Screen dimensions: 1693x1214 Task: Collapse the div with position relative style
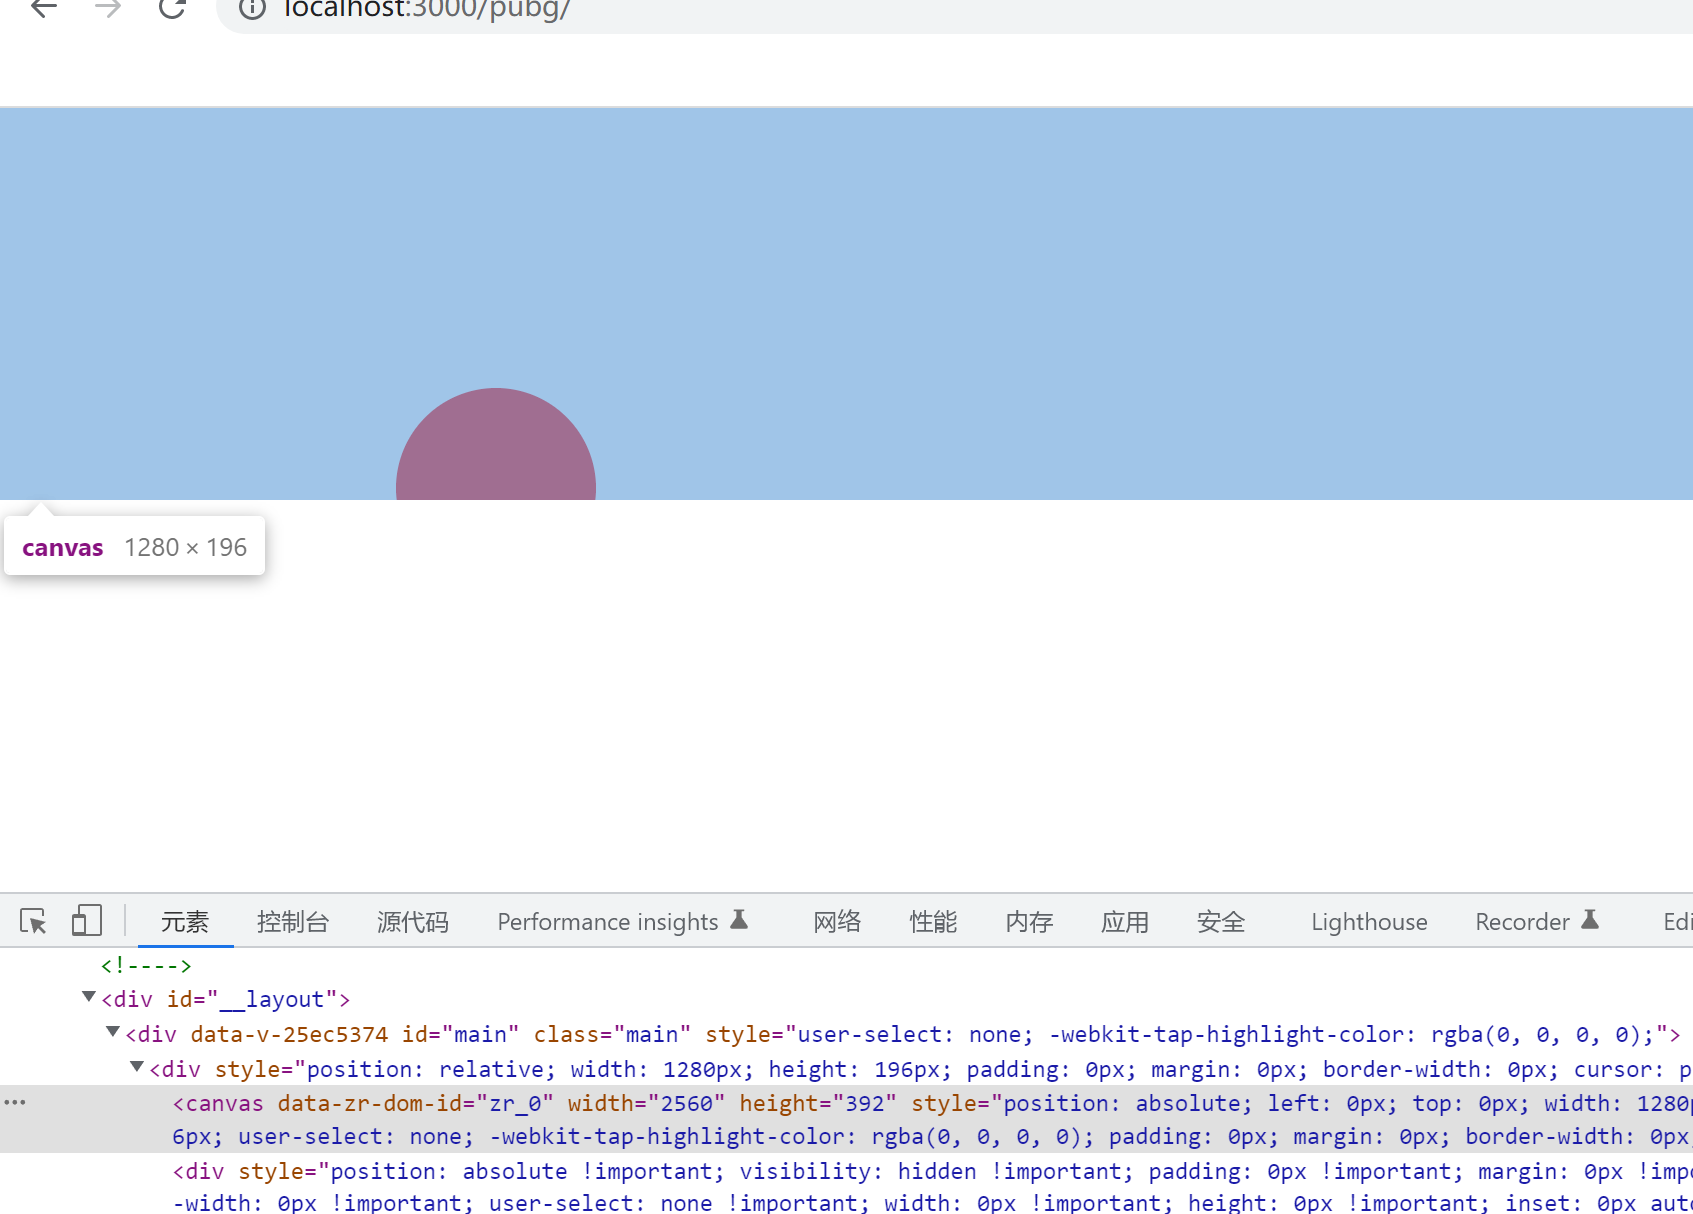coord(136,1068)
